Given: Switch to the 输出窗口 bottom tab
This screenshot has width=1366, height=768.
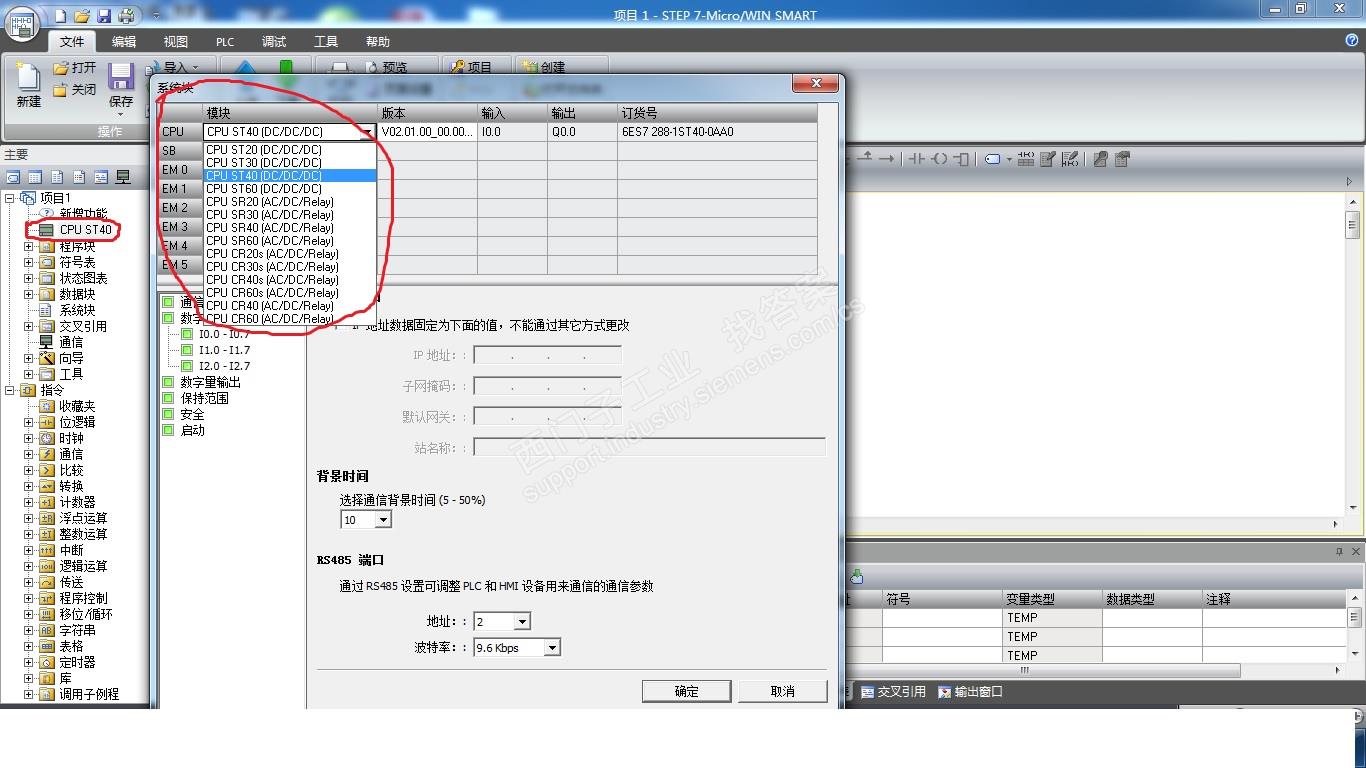Looking at the screenshot, I should point(970,692).
